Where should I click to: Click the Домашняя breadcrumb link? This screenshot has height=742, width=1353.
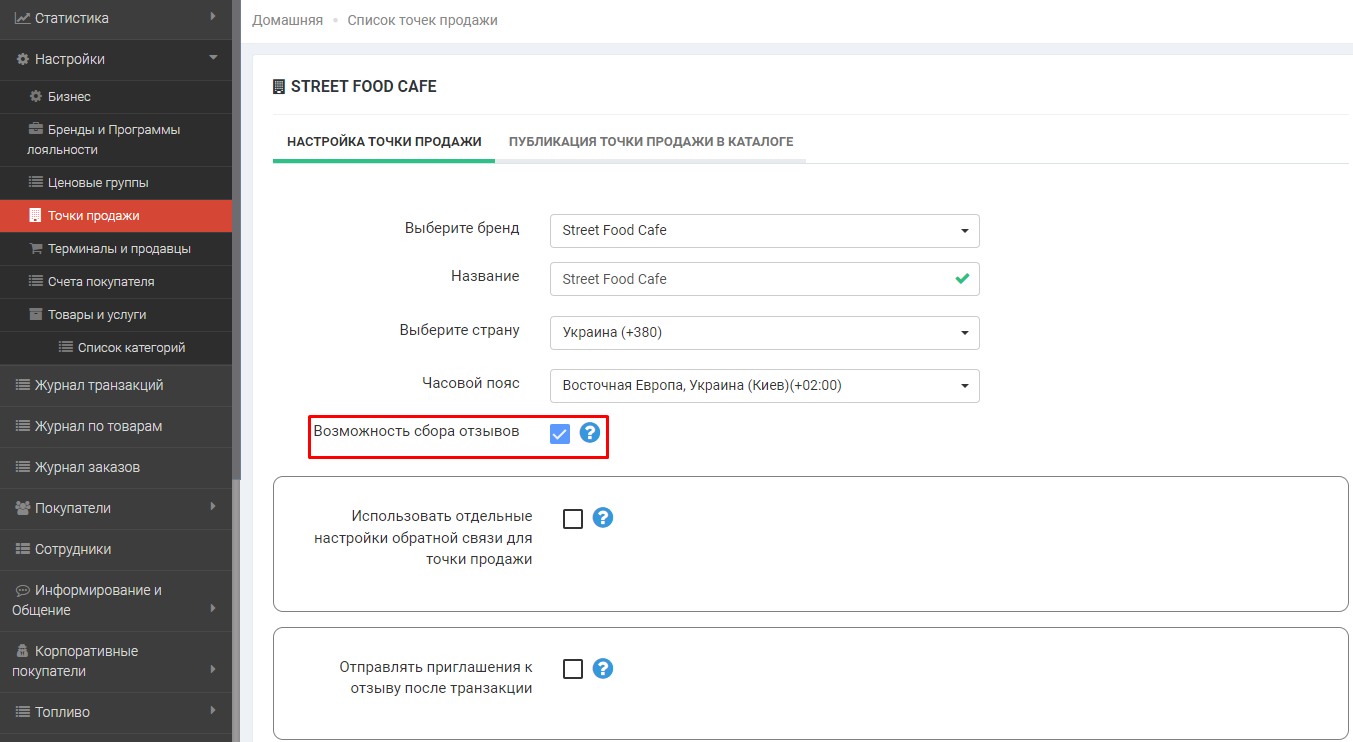pyautogui.click(x=287, y=20)
